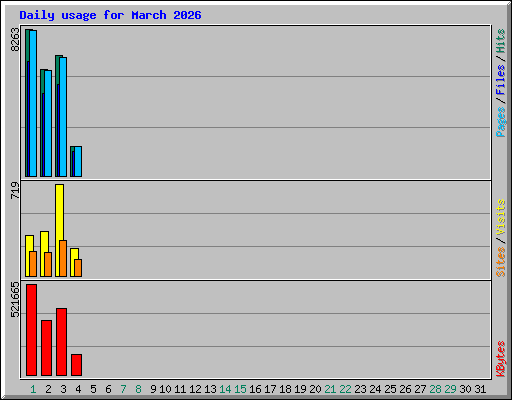Viewport: 512px width, 400px height.
Task: Click the 719 axis value label
Action: point(15,190)
